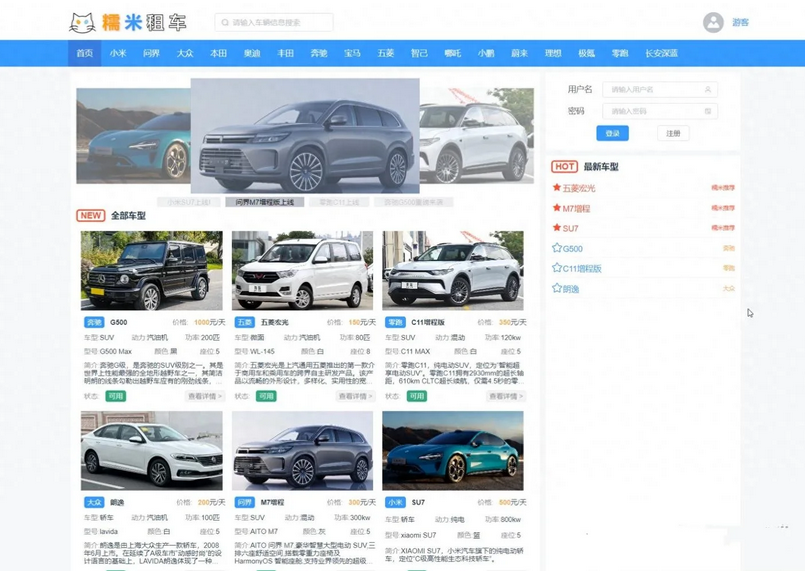Select 宝马 in the navigation bar
The height and width of the screenshot is (571, 805).
[352, 53]
